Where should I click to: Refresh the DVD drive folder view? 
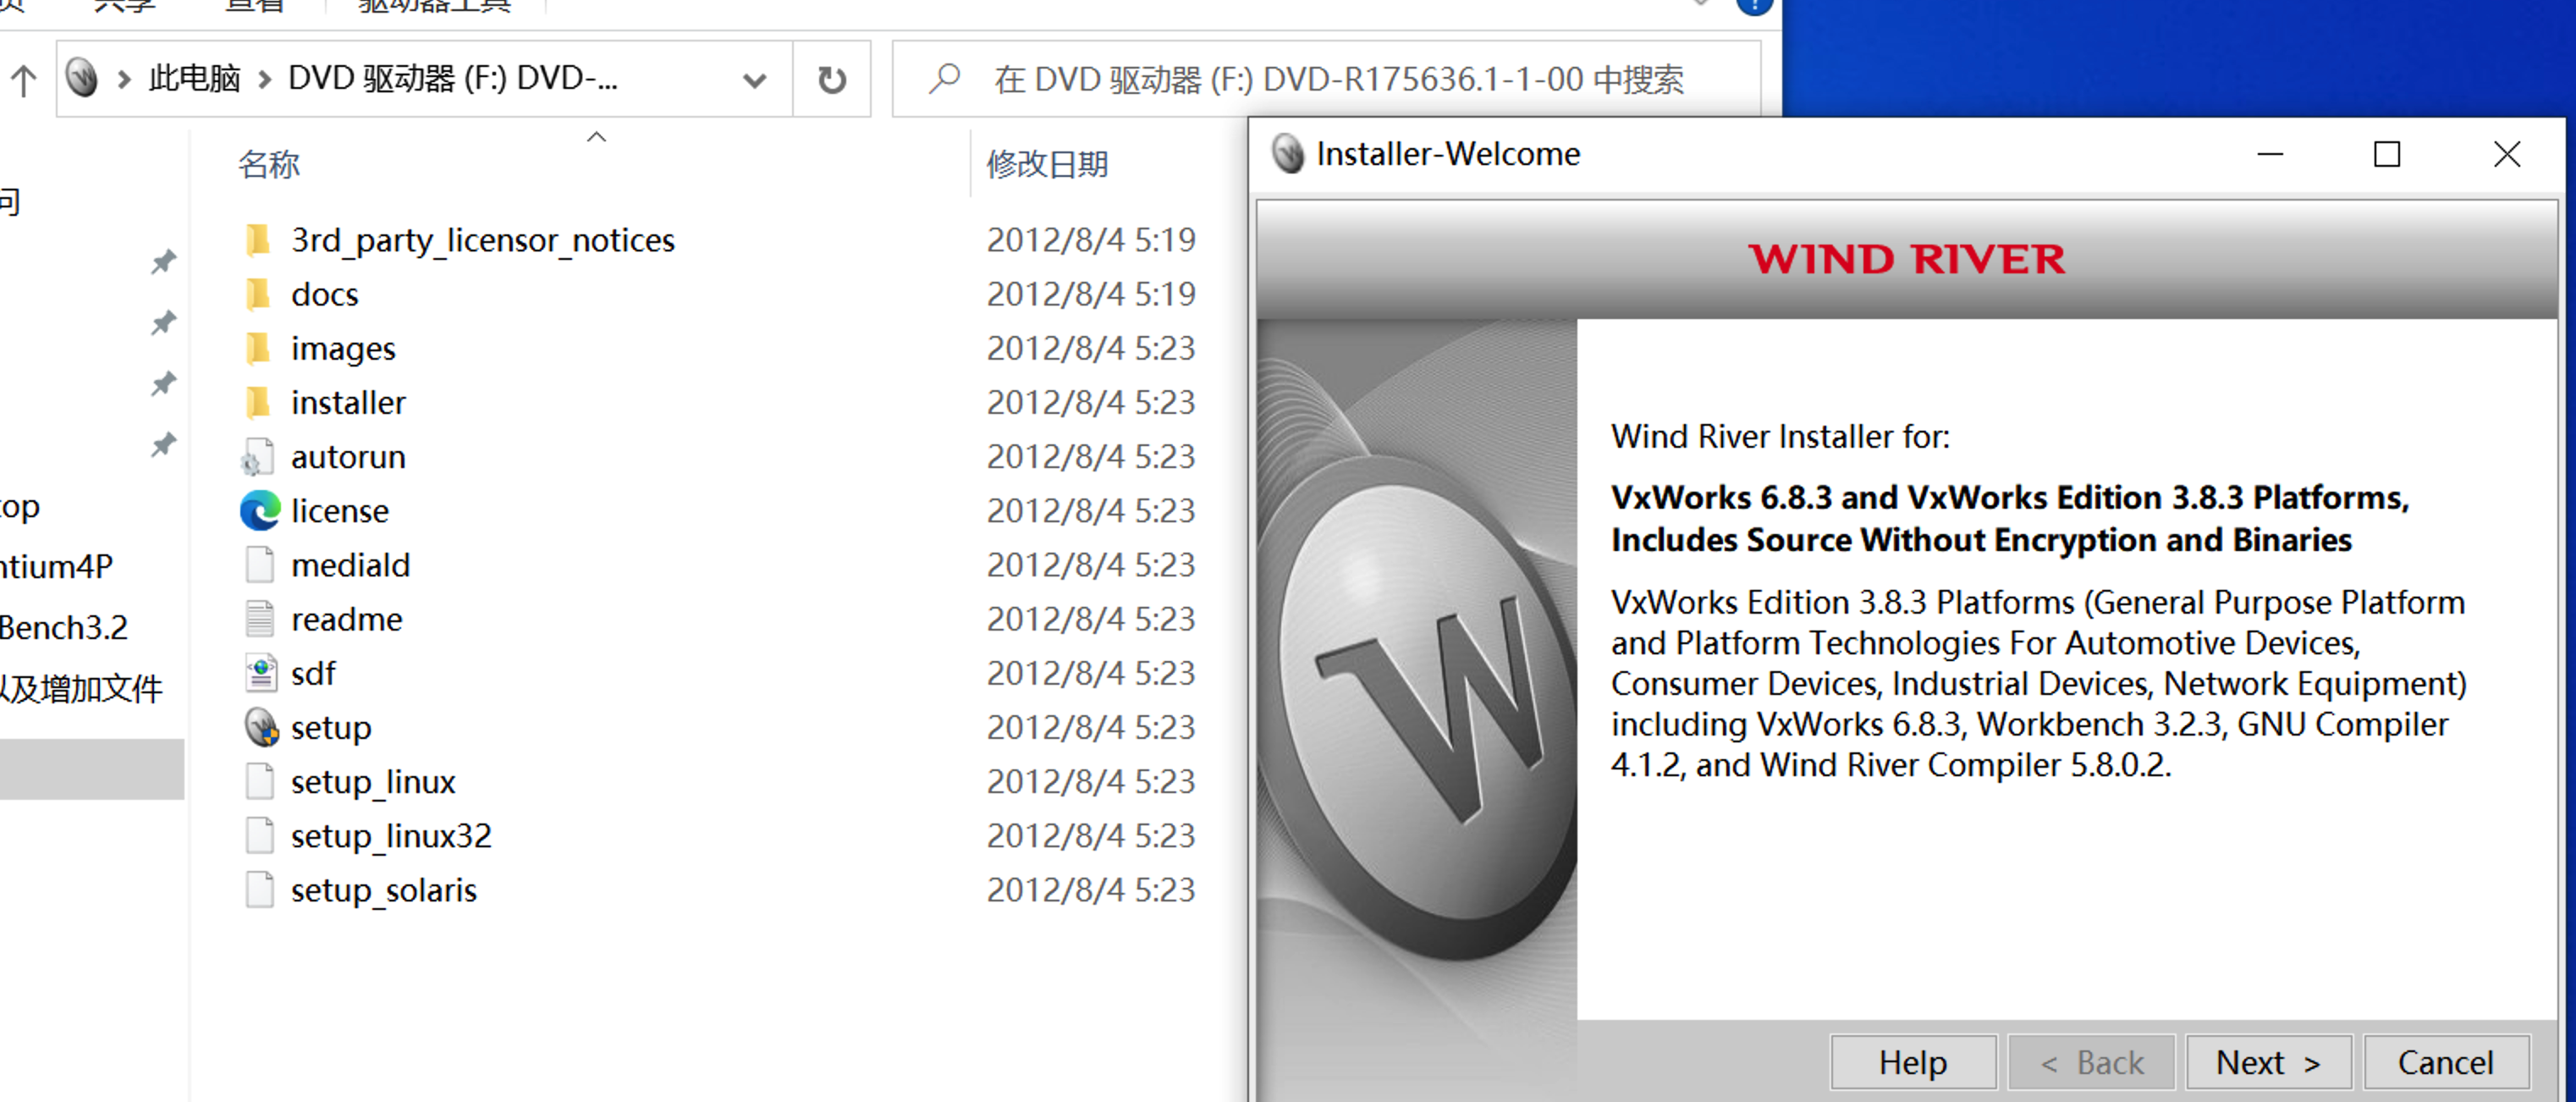point(831,79)
